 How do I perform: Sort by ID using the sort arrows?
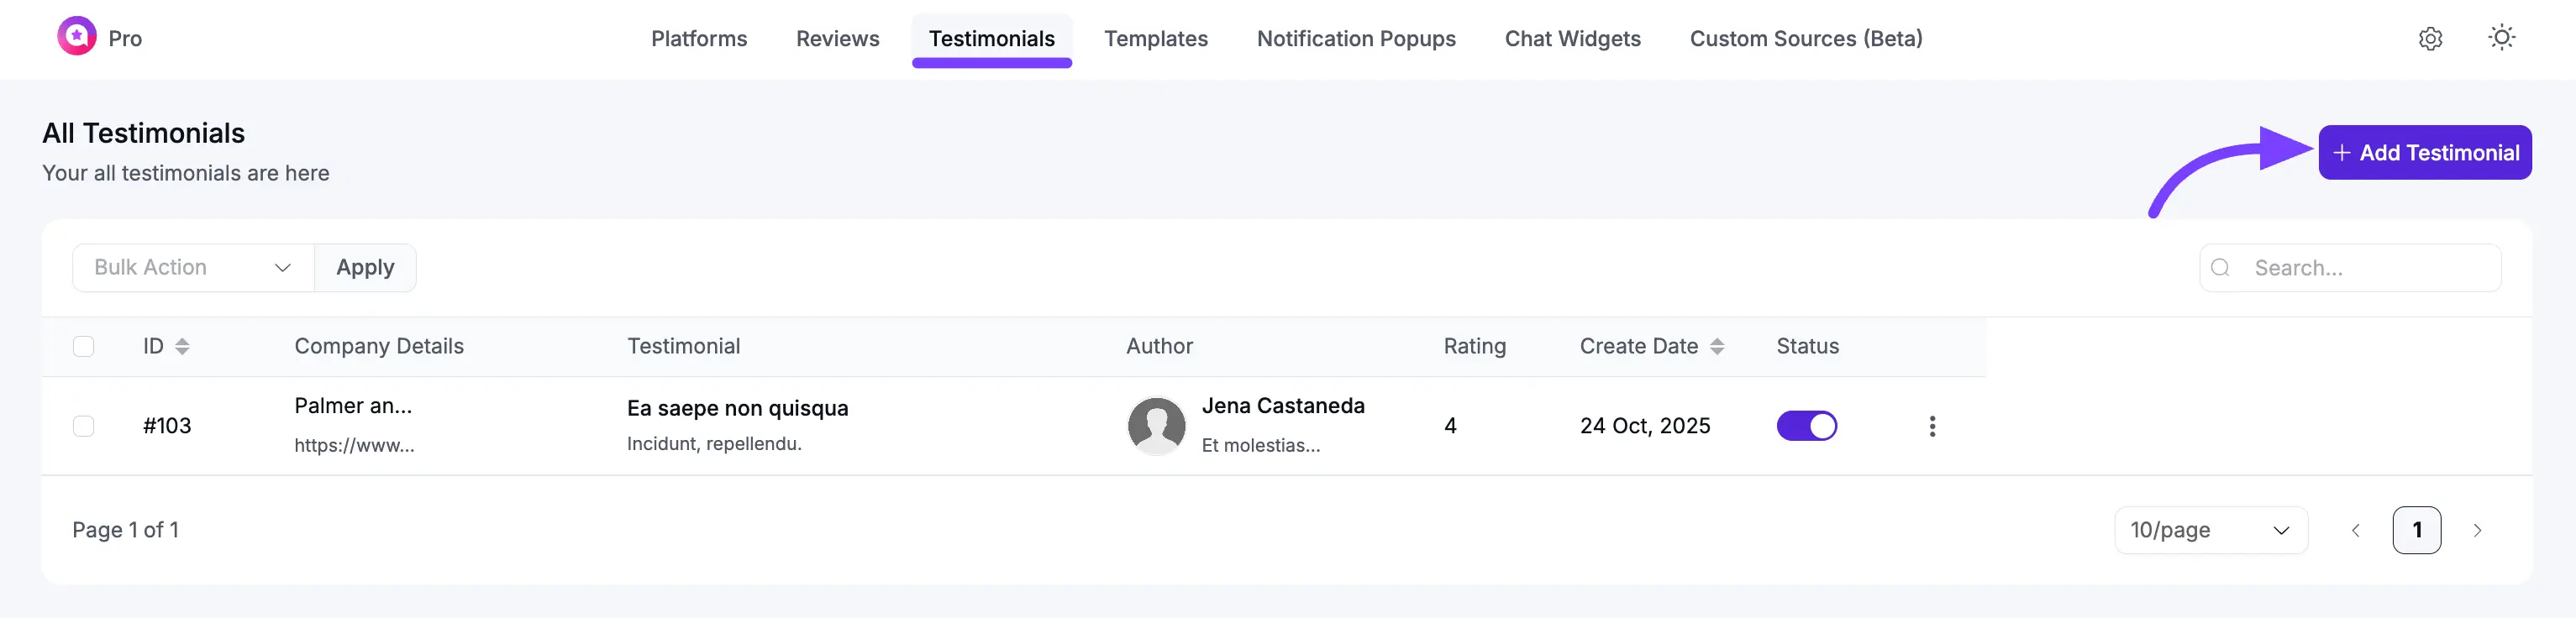tap(182, 346)
